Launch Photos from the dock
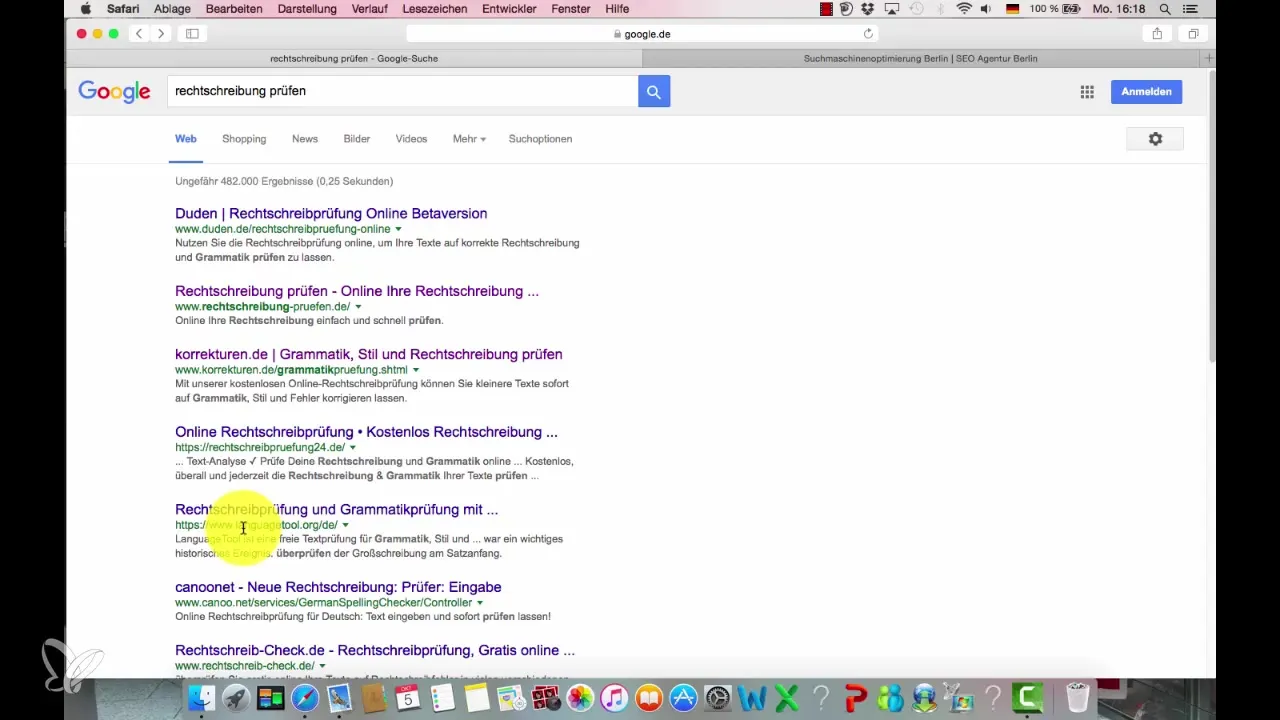 580,697
